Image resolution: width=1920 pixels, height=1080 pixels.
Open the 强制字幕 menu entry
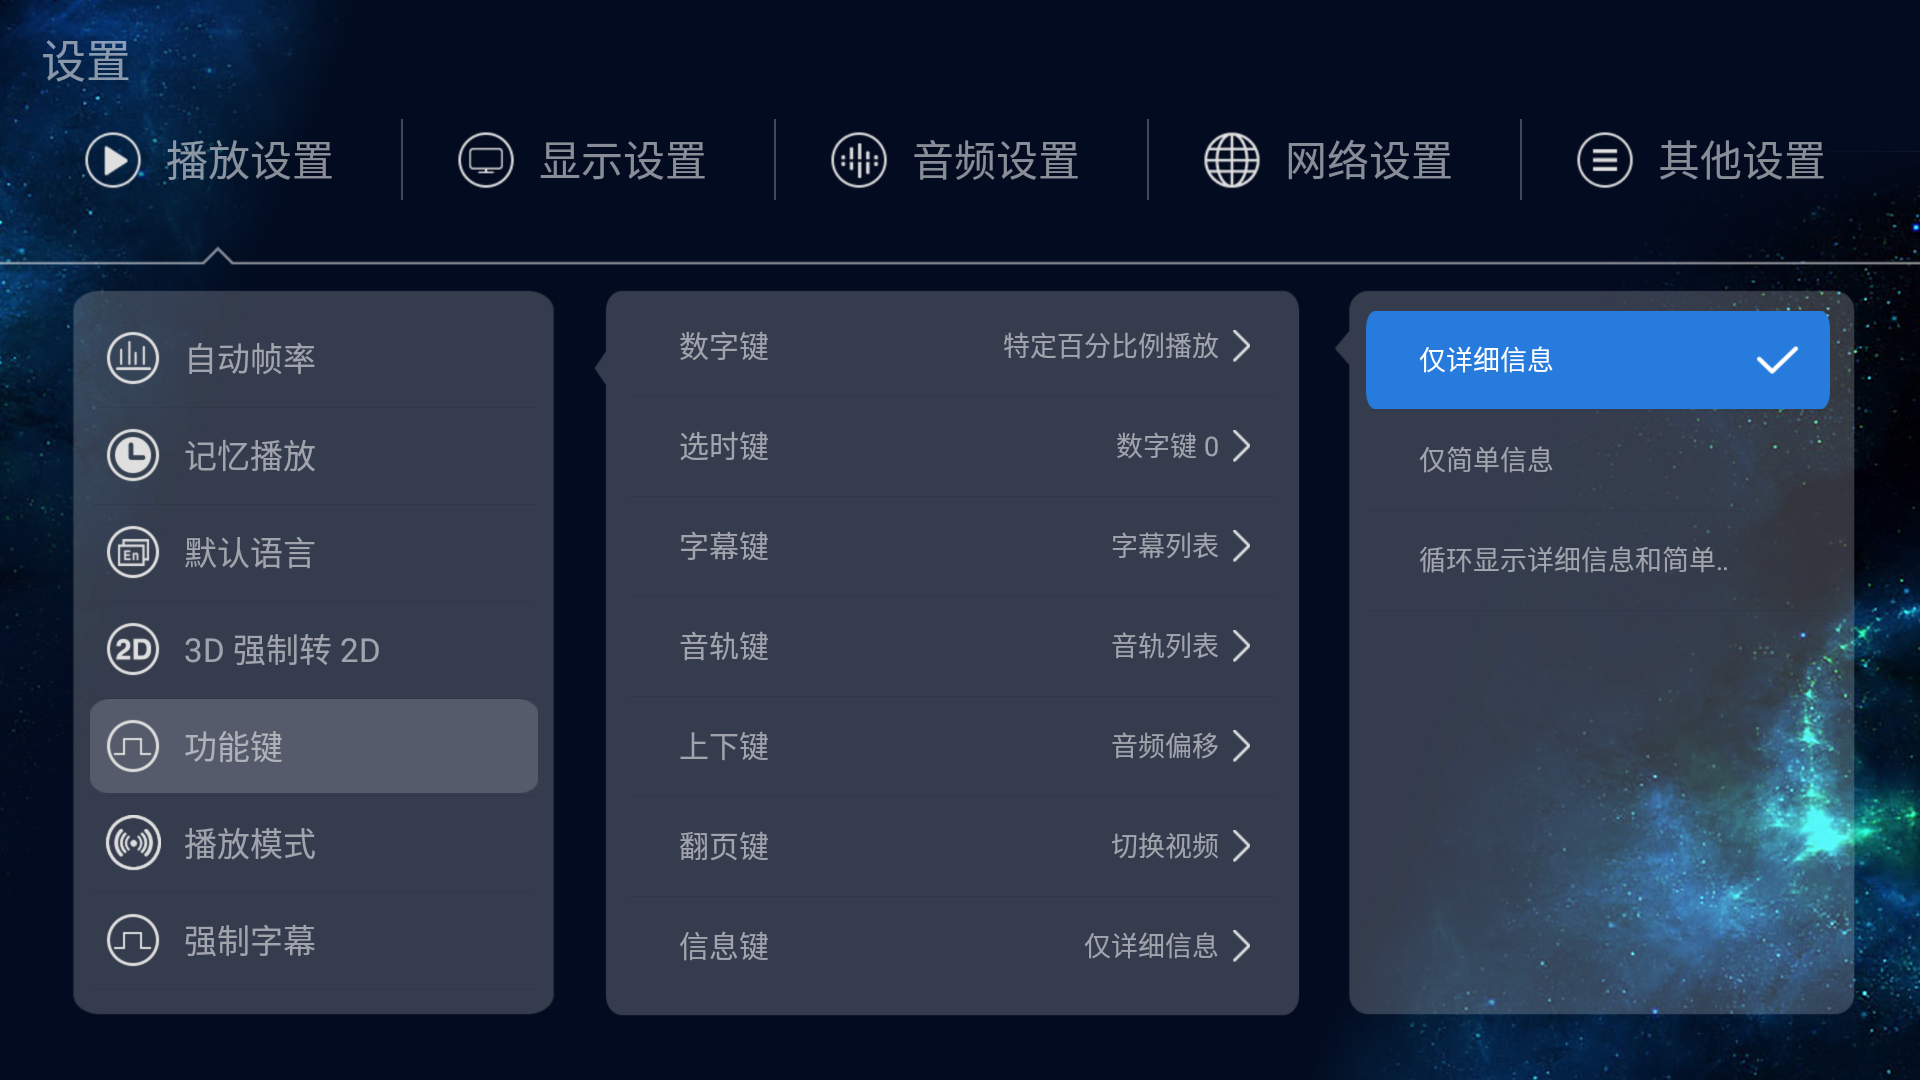coord(314,941)
